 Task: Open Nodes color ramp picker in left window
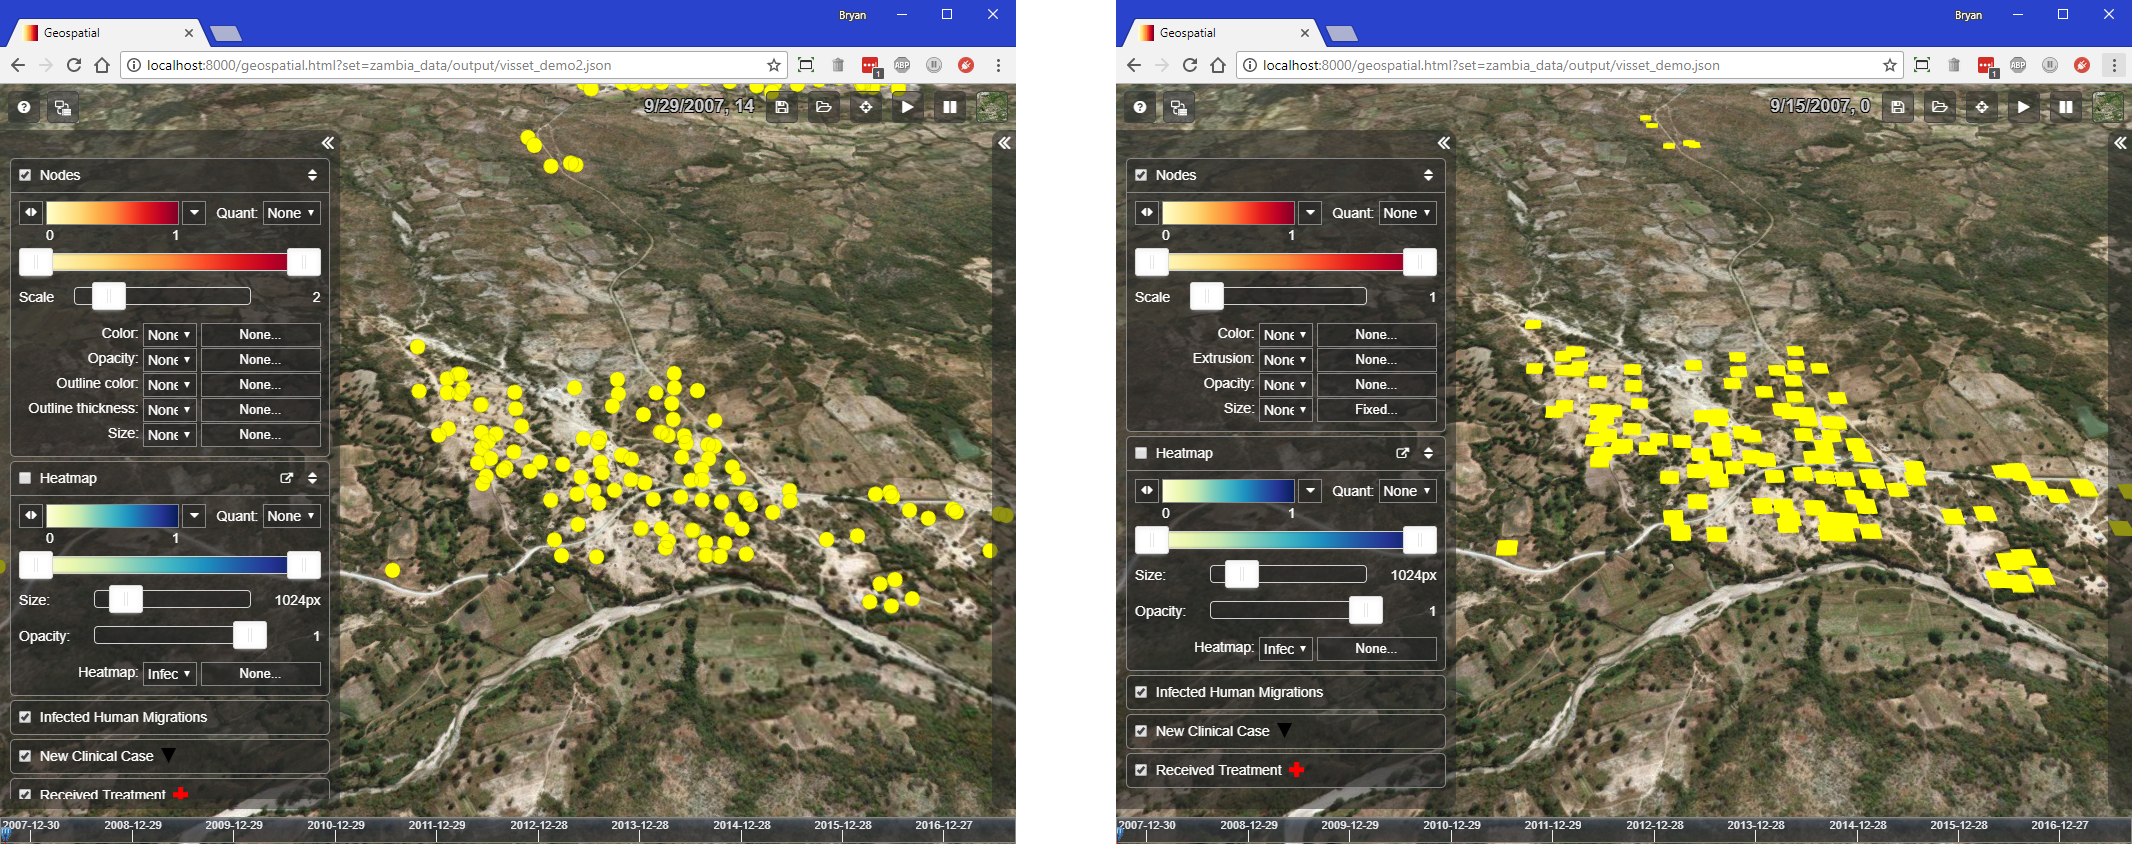(195, 213)
